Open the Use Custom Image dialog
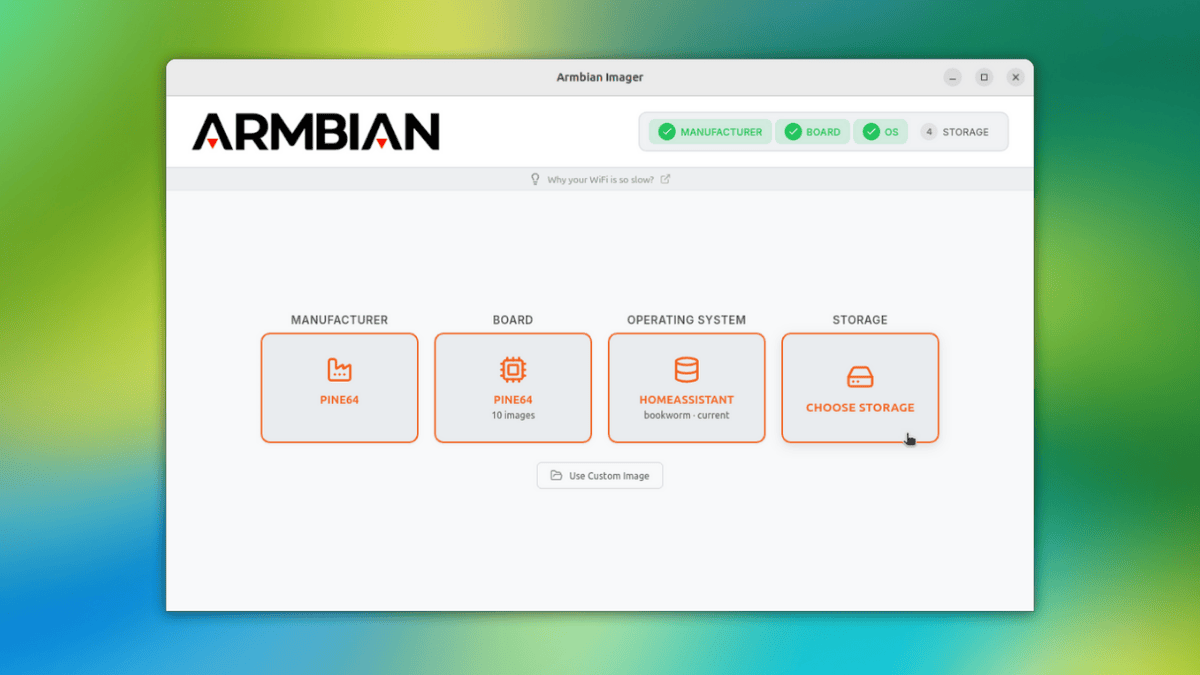 click(x=599, y=475)
